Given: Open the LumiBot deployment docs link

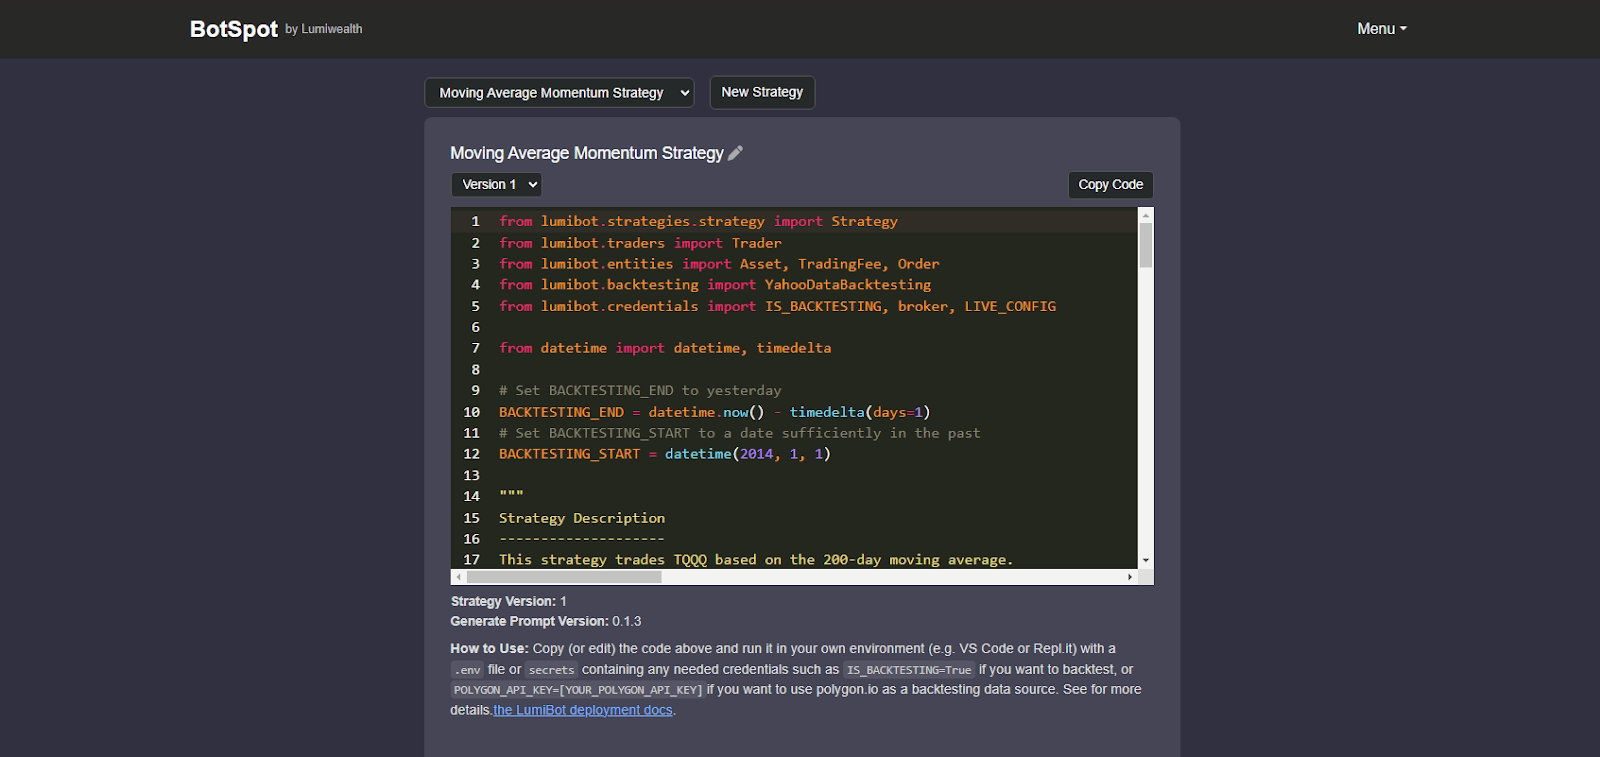Looking at the screenshot, I should pos(583,710).
